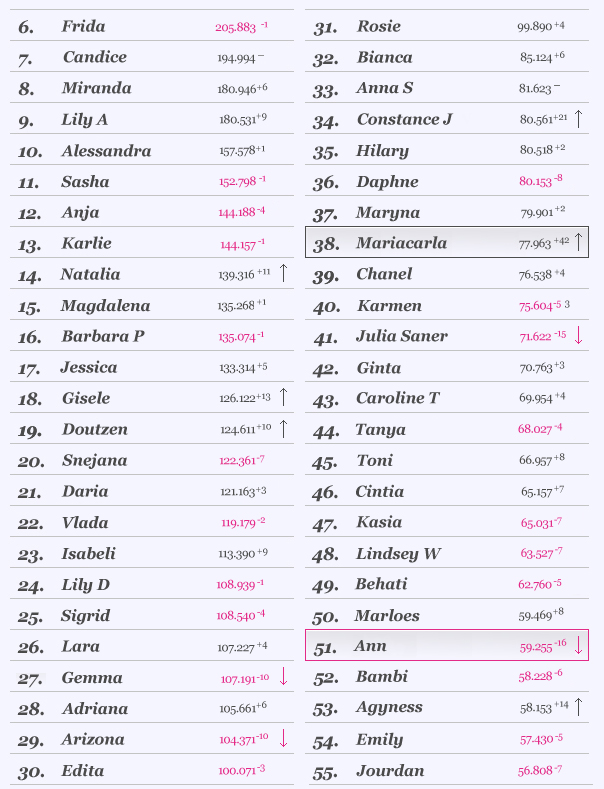The width and height of the screenshot is (604, 789).
Task: Click the down arrow in Arizona's row
Action: 283,739
